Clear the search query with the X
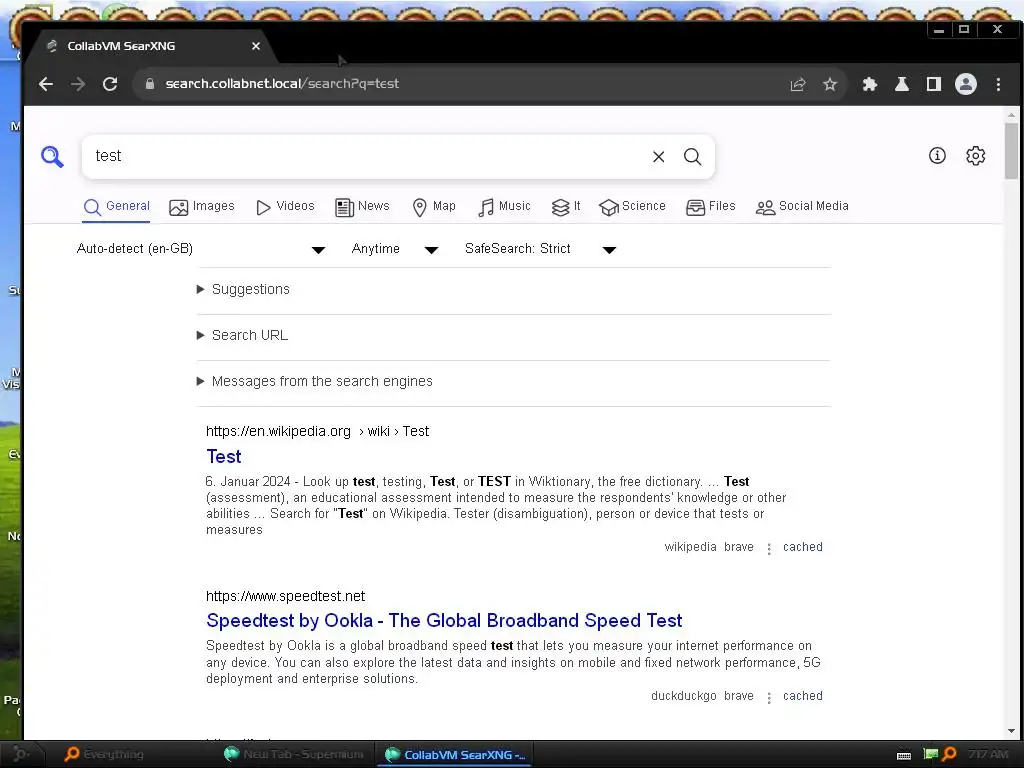 pos(658,157)
